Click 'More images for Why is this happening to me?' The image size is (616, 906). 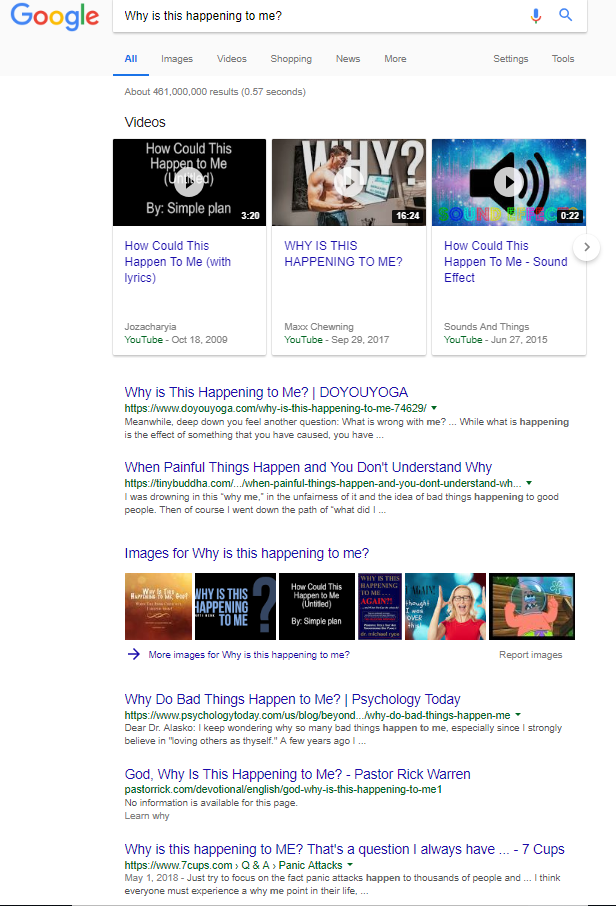point(249,655)
